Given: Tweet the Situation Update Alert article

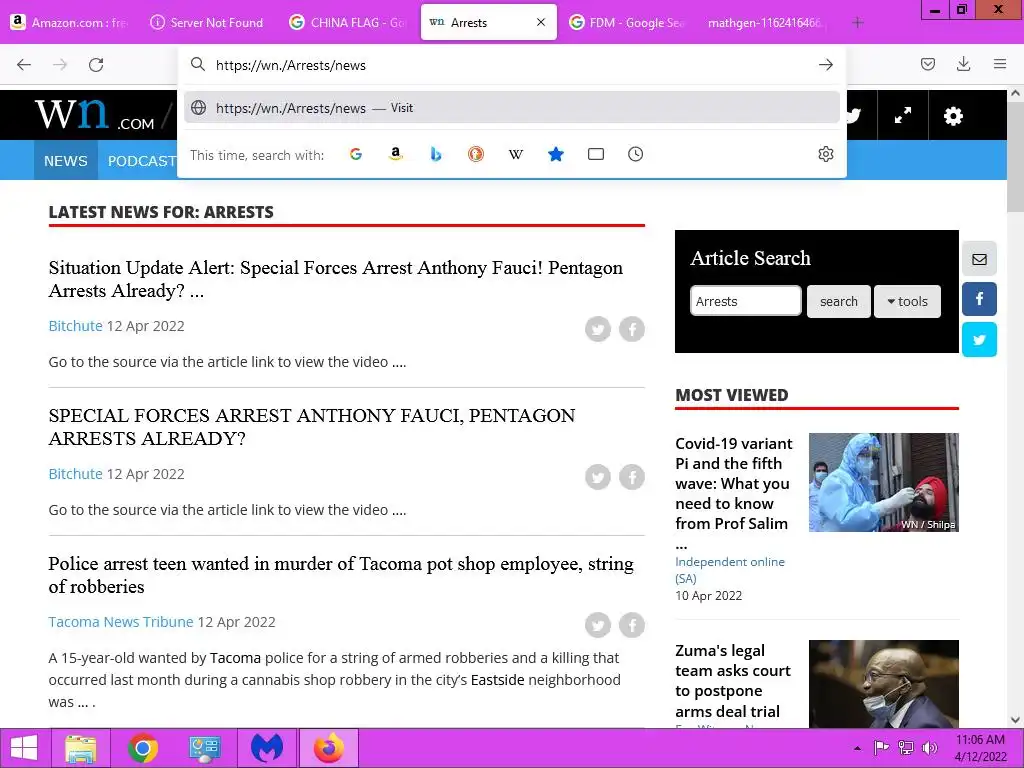Looking at the screenshot, I should click(x=598, y=329).
